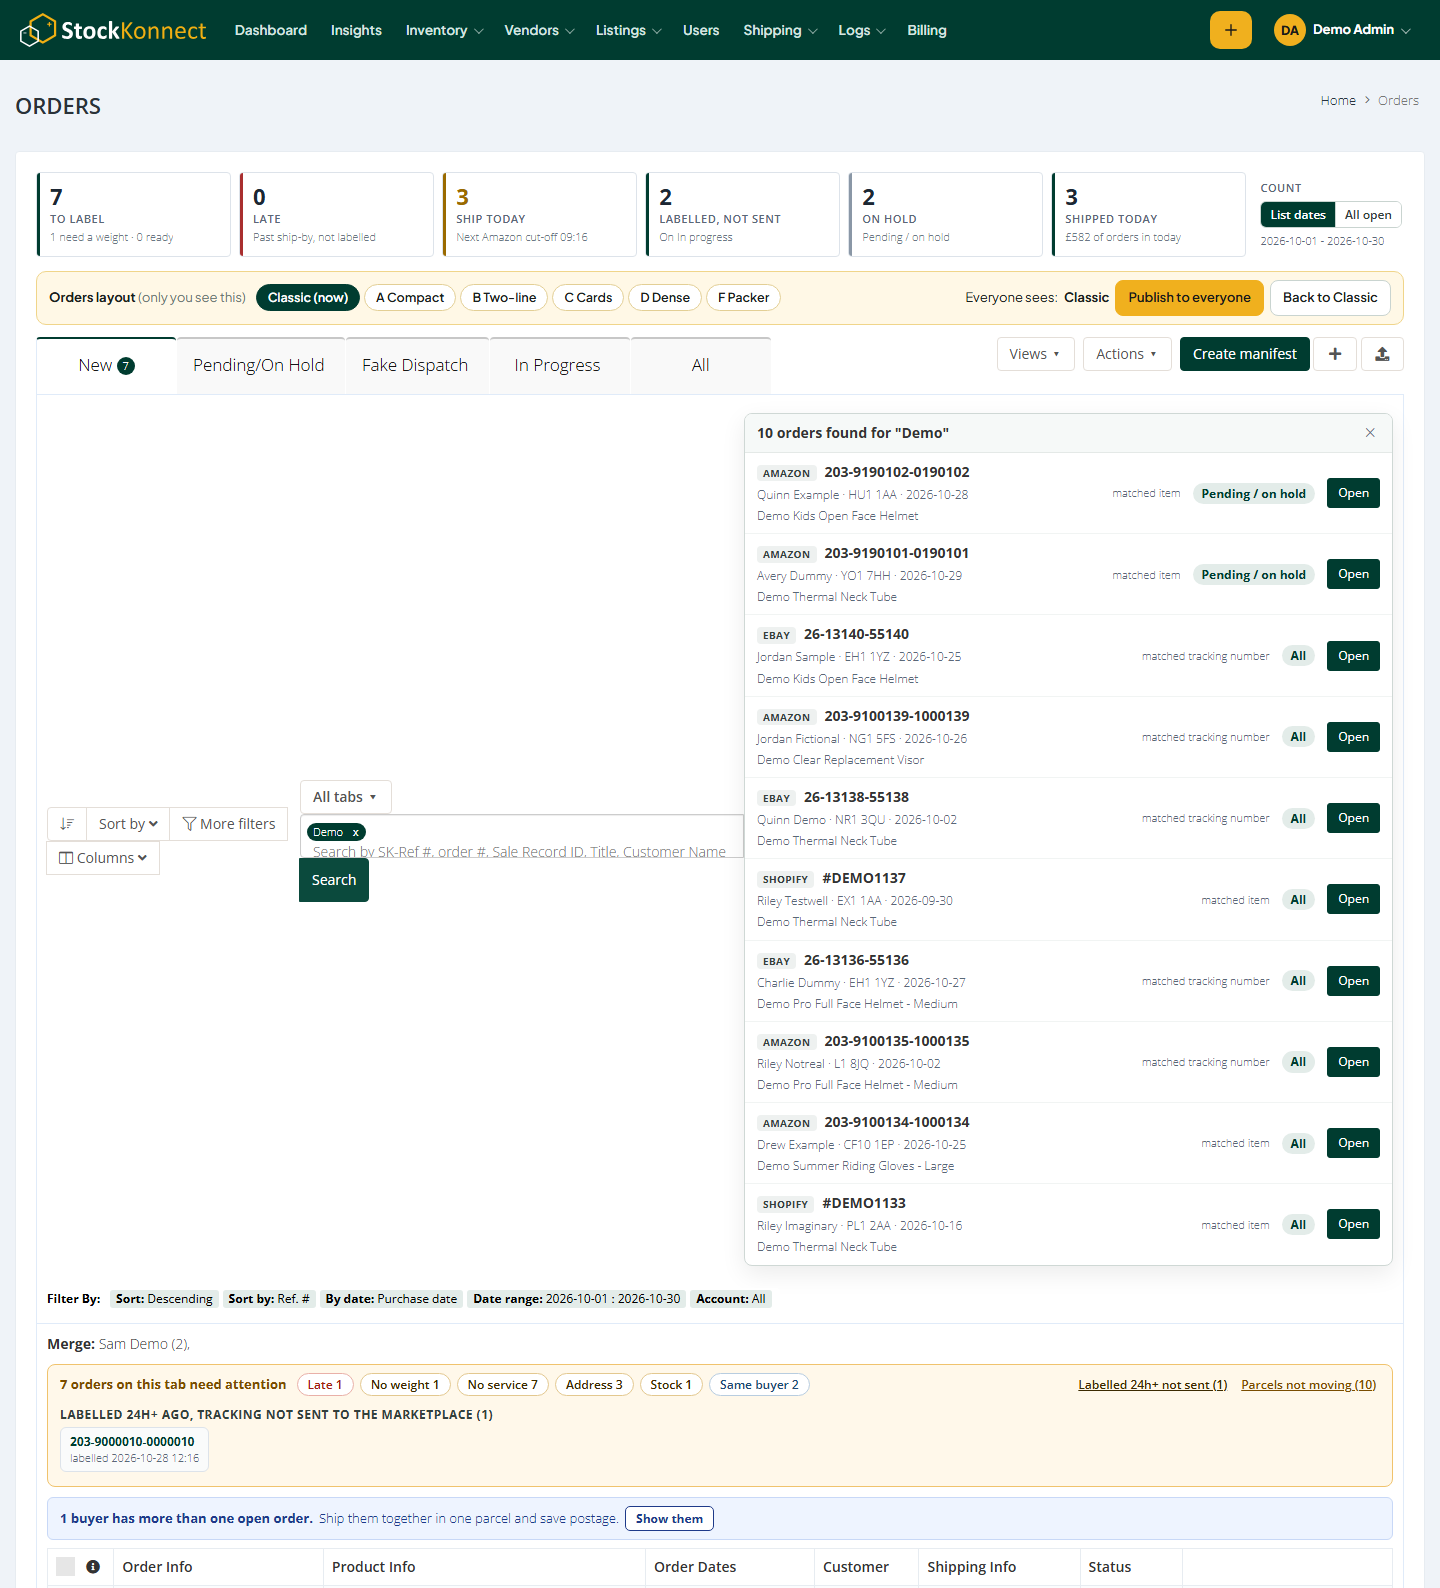The width and height of the screenshot is (1440, 1588).
Task: Open the Sort by dropdown
Action: pyautogui.click(x=128, y=824)
